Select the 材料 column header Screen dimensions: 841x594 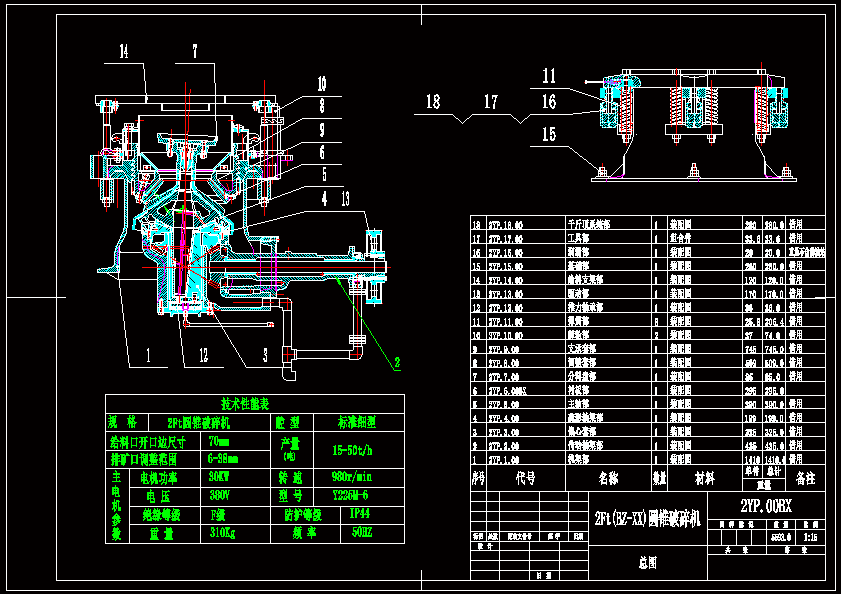pyautogui.click(x=692, y=479)
